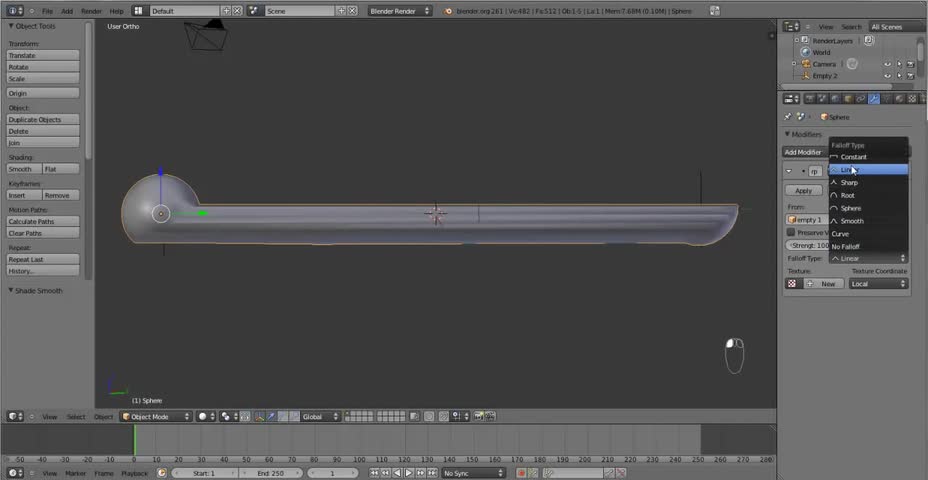Jump to previous keyframe

pyautogui.click(x=385, y=473)
